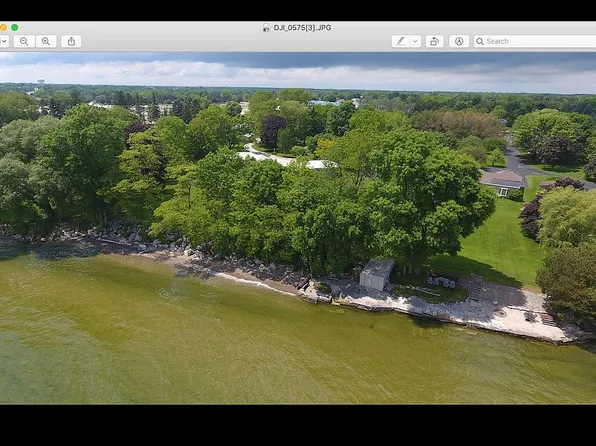This screenshot has width=596, height=446.
Task: Click the DJI_0575[3].JPG title text
Action: coord(302,28)
